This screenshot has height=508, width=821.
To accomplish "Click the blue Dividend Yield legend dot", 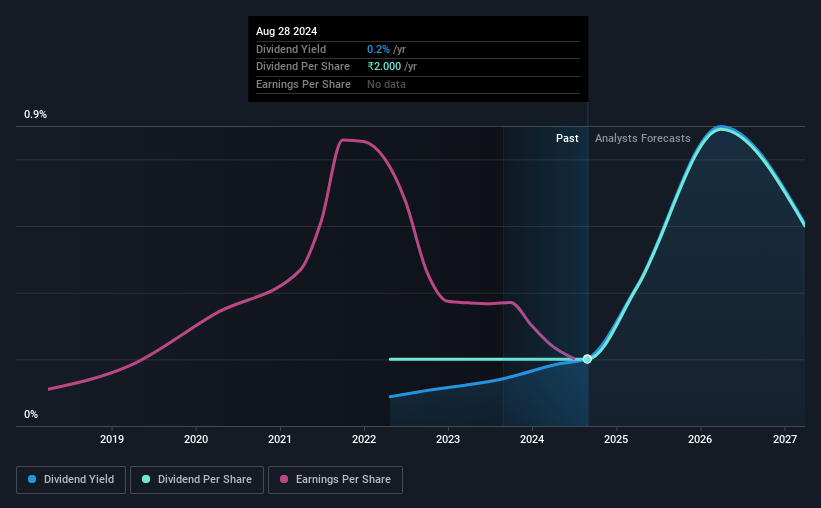I will [32, 479].
